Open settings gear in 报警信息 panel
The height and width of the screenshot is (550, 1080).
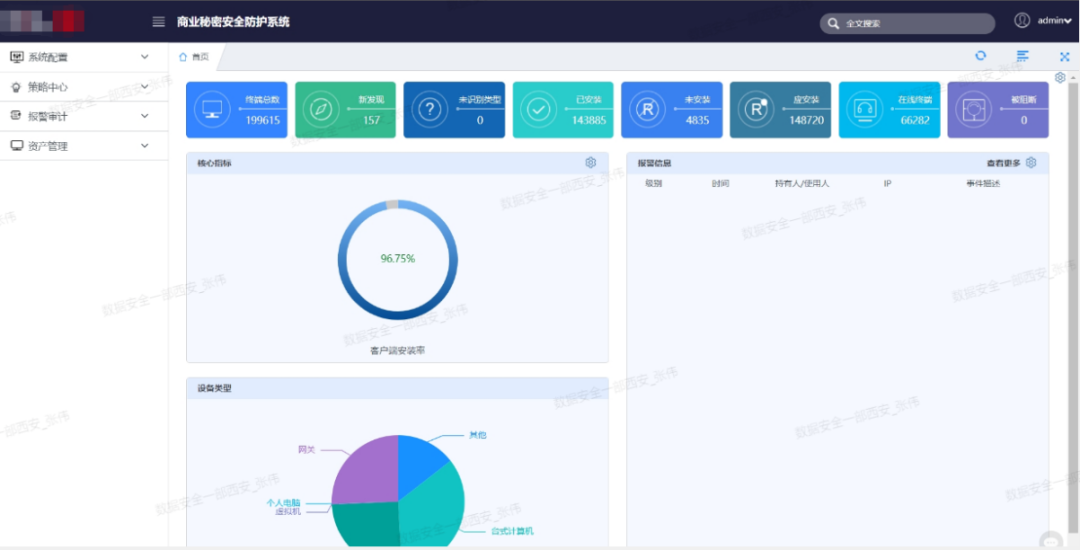tap(1031, 162)
